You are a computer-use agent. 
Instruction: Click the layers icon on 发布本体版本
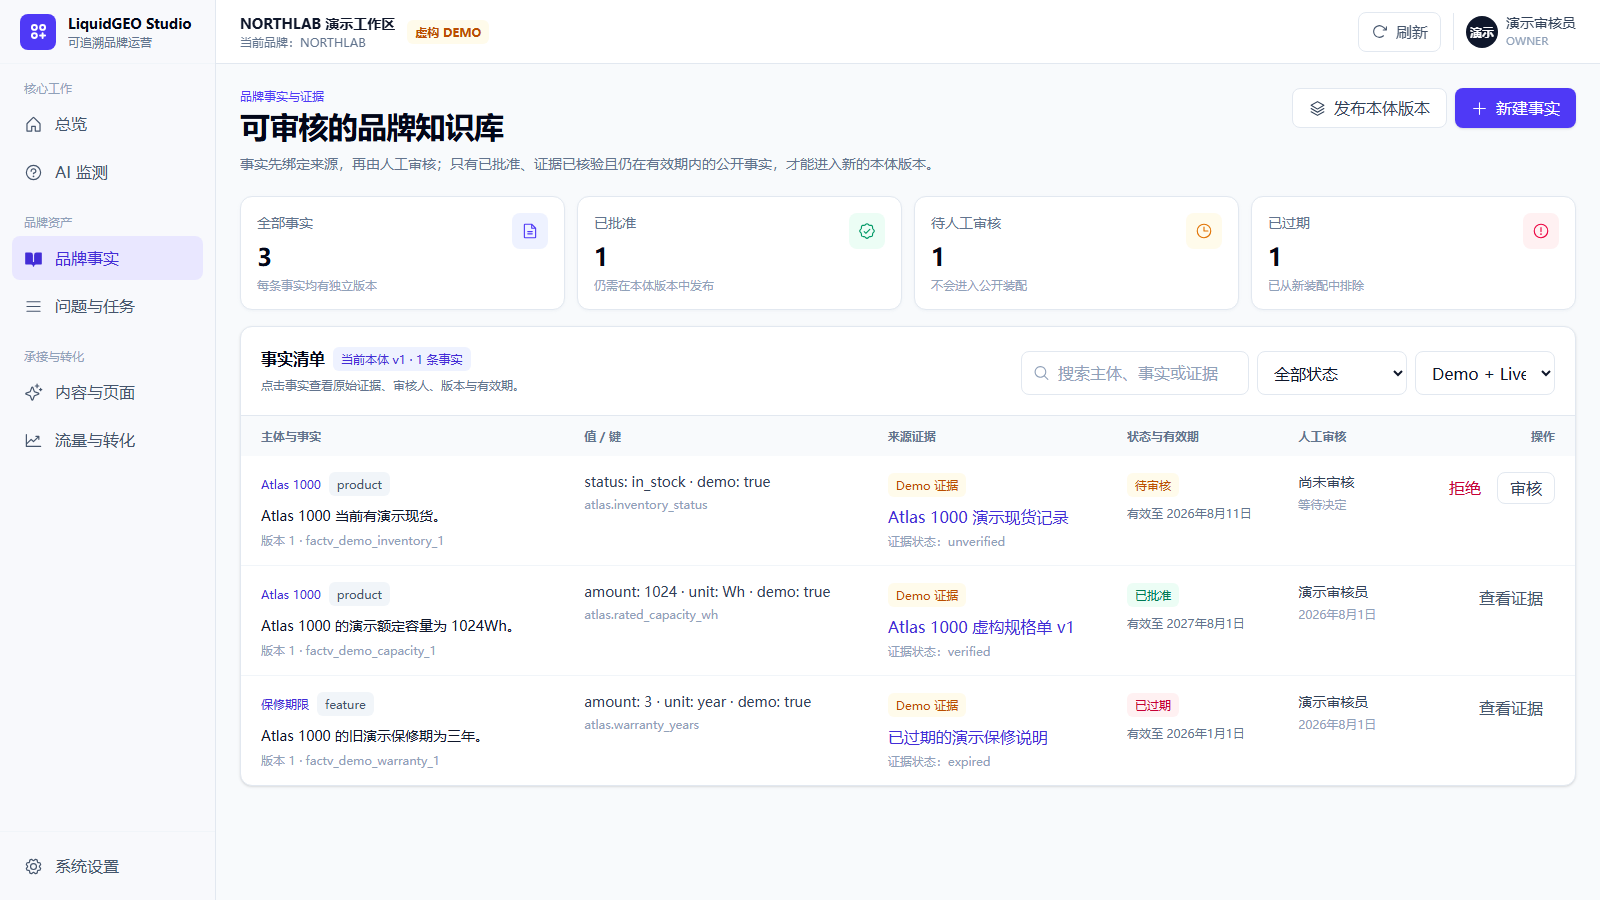click(x=1317, y=108)
